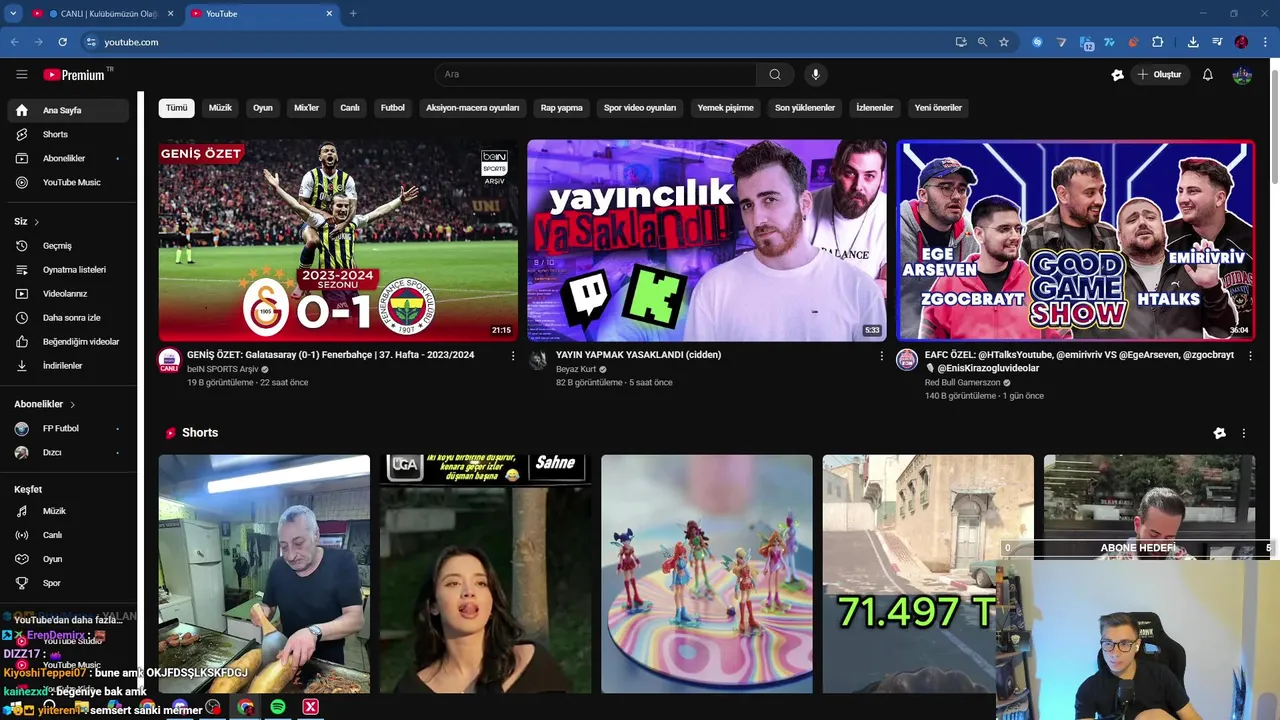
Task: Bookmark this page with star icon
Action: (x=1004, y=42)
